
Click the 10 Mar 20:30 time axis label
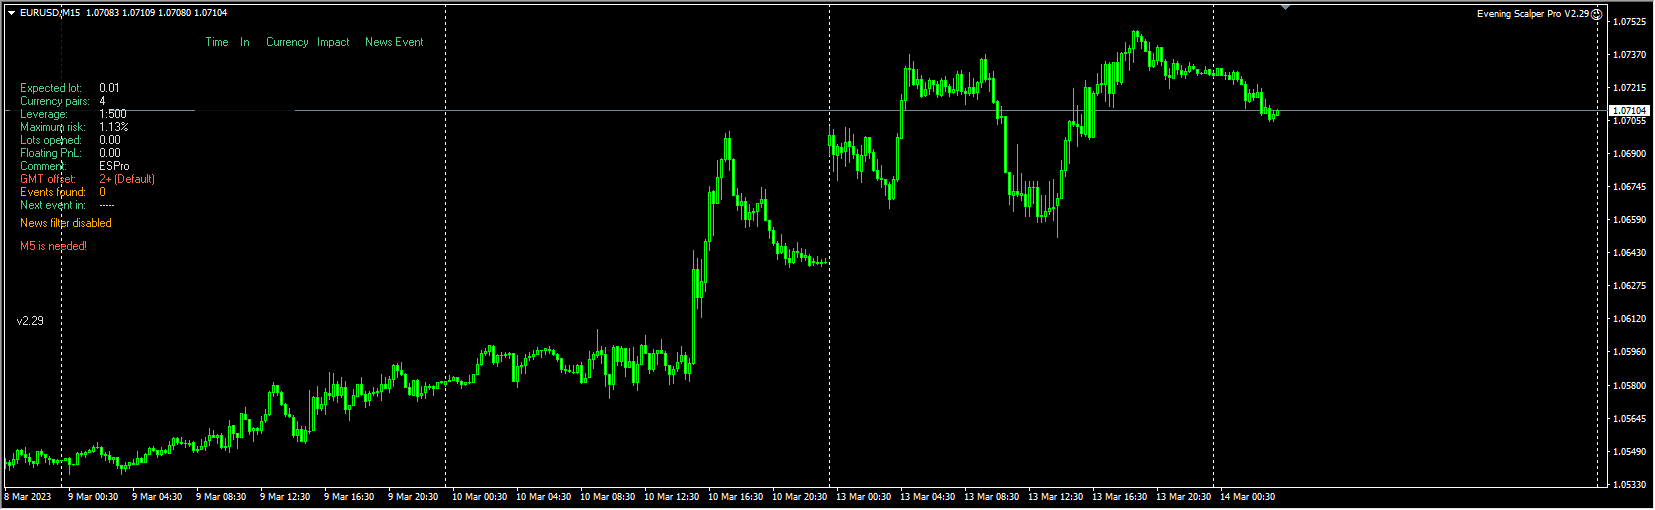pyautogui.click(x=800, y=497)
